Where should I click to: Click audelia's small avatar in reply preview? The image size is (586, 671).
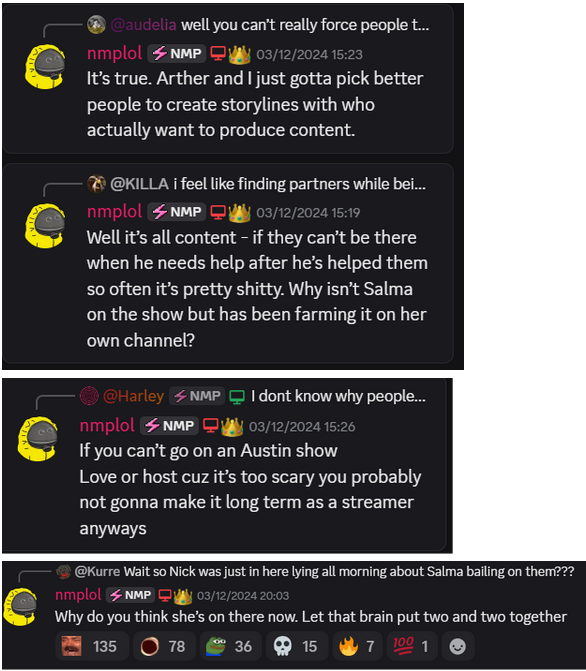(x=96, y=24)
